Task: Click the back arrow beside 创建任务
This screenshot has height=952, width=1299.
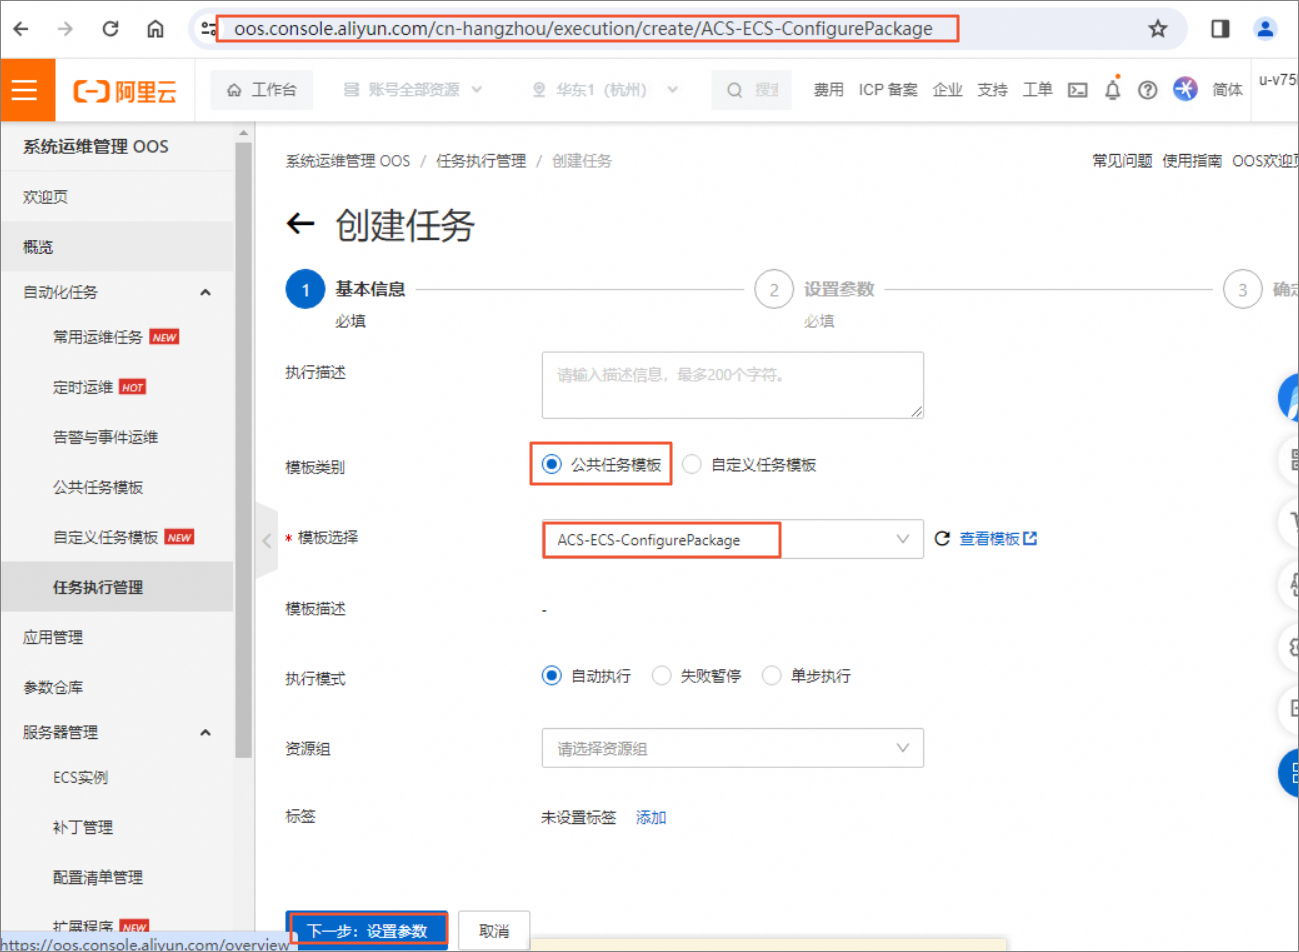Action: (300, 224)
